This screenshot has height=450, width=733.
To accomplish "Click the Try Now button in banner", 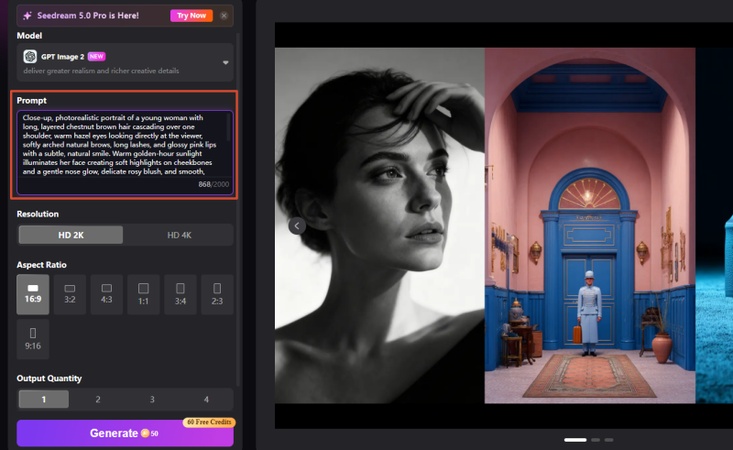I will coord(191,15).
